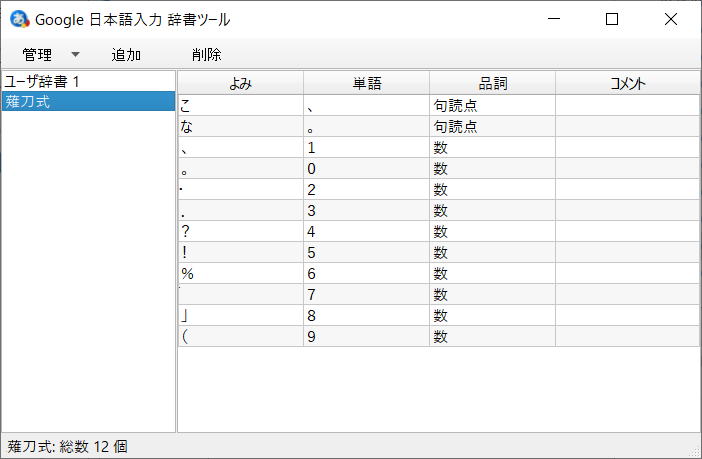702x459 pixels.
Task: Click the よみ cell showing %
Action: [241, 273]
